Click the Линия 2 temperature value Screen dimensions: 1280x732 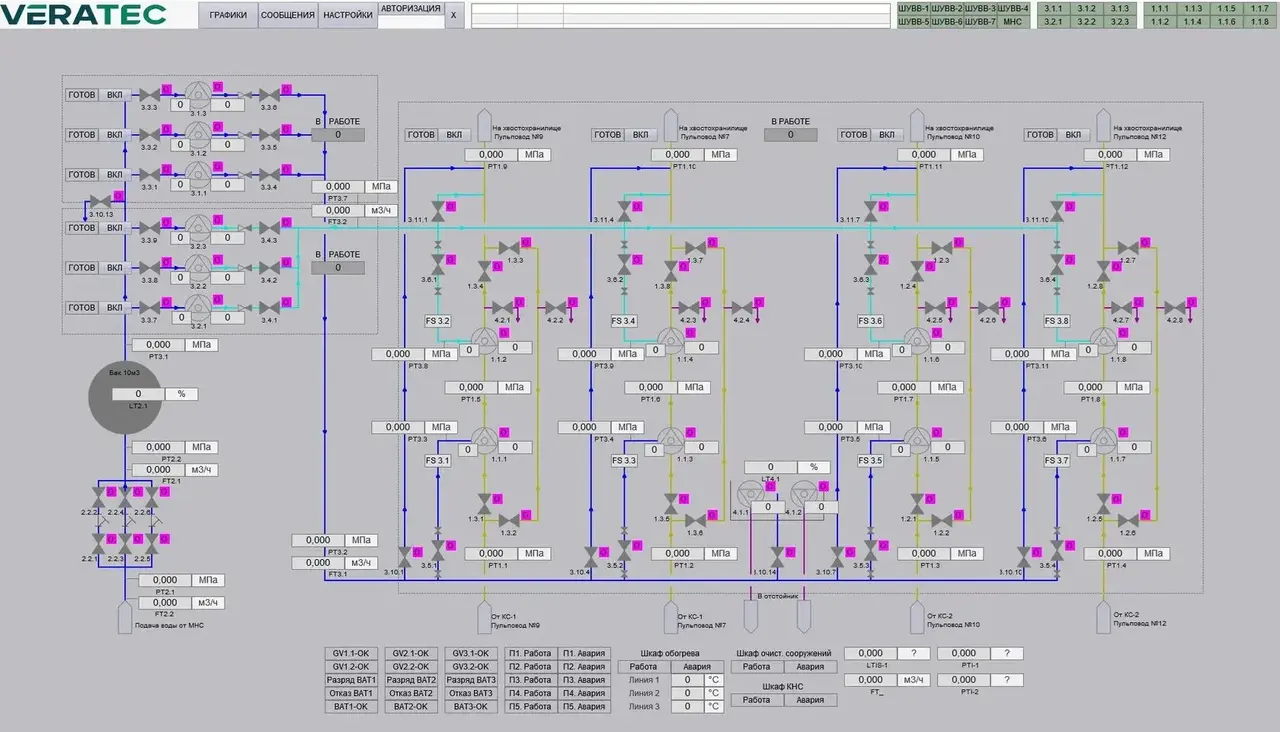click(x=687, y=693)
